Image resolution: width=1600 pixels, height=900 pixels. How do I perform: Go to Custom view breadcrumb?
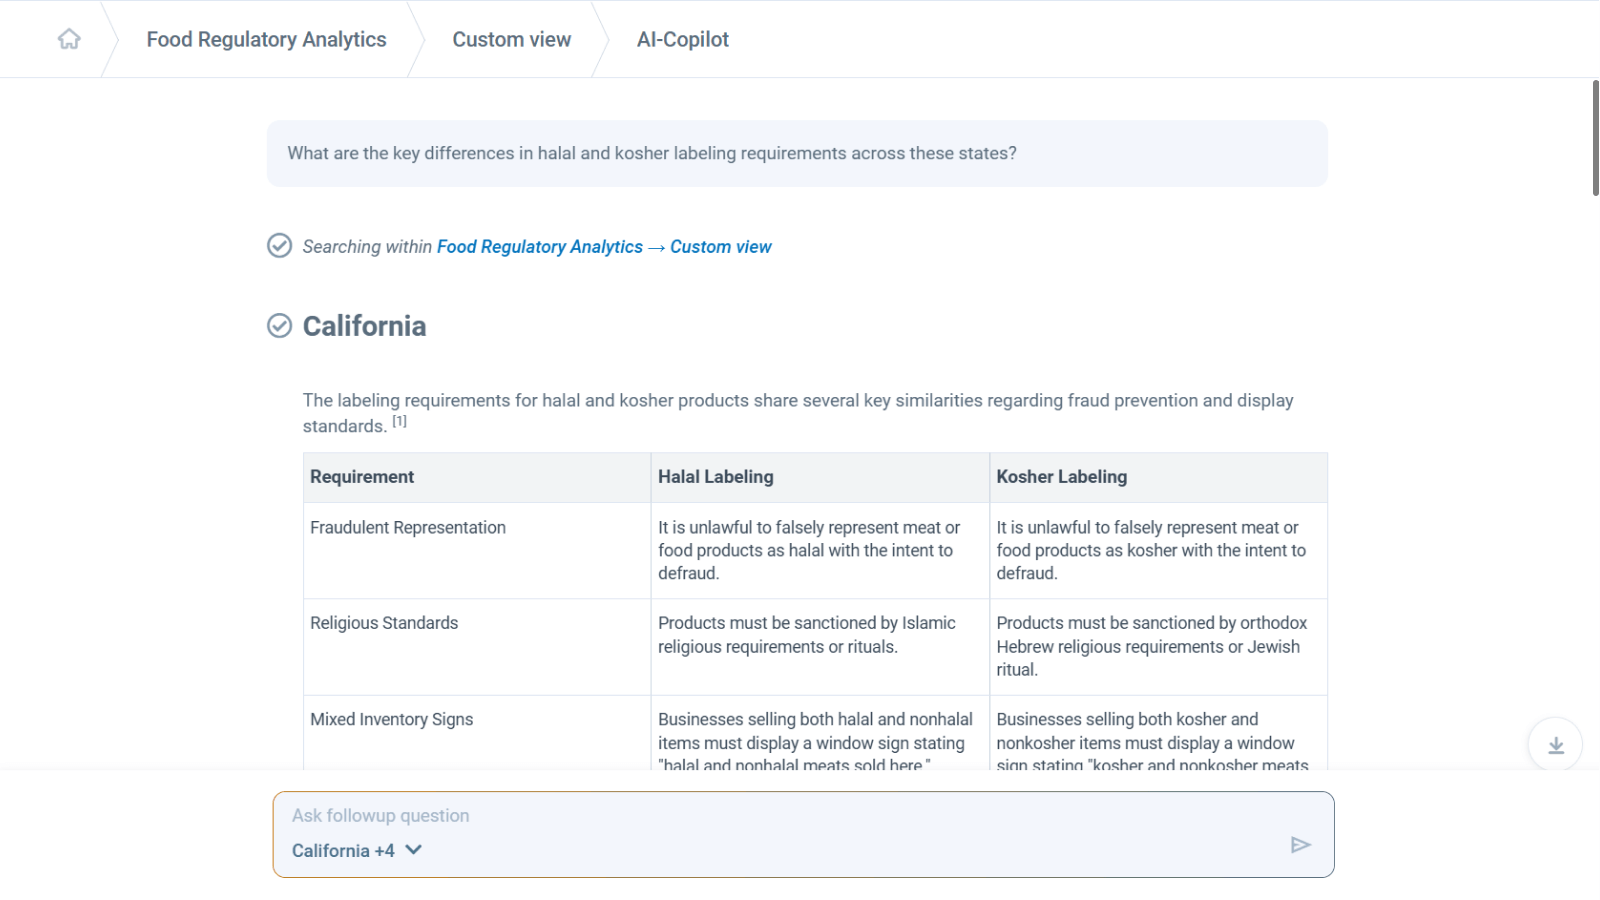[511, 39]
